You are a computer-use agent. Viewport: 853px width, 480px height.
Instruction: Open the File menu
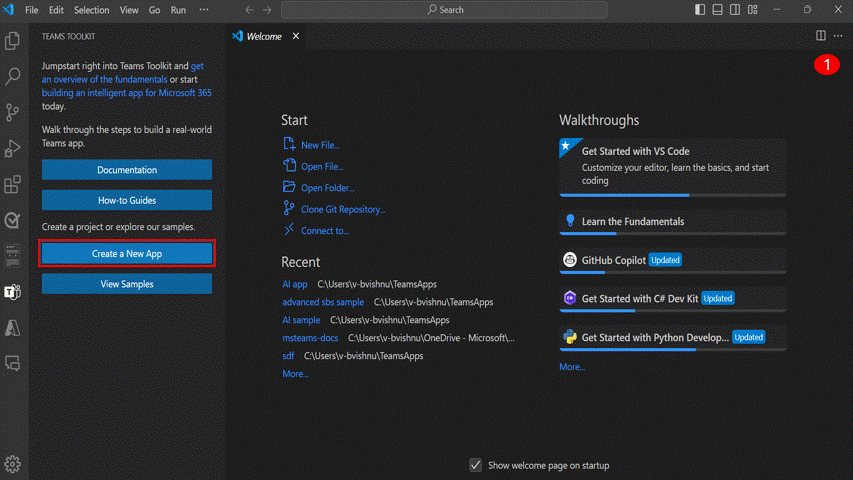pos(32,10)
